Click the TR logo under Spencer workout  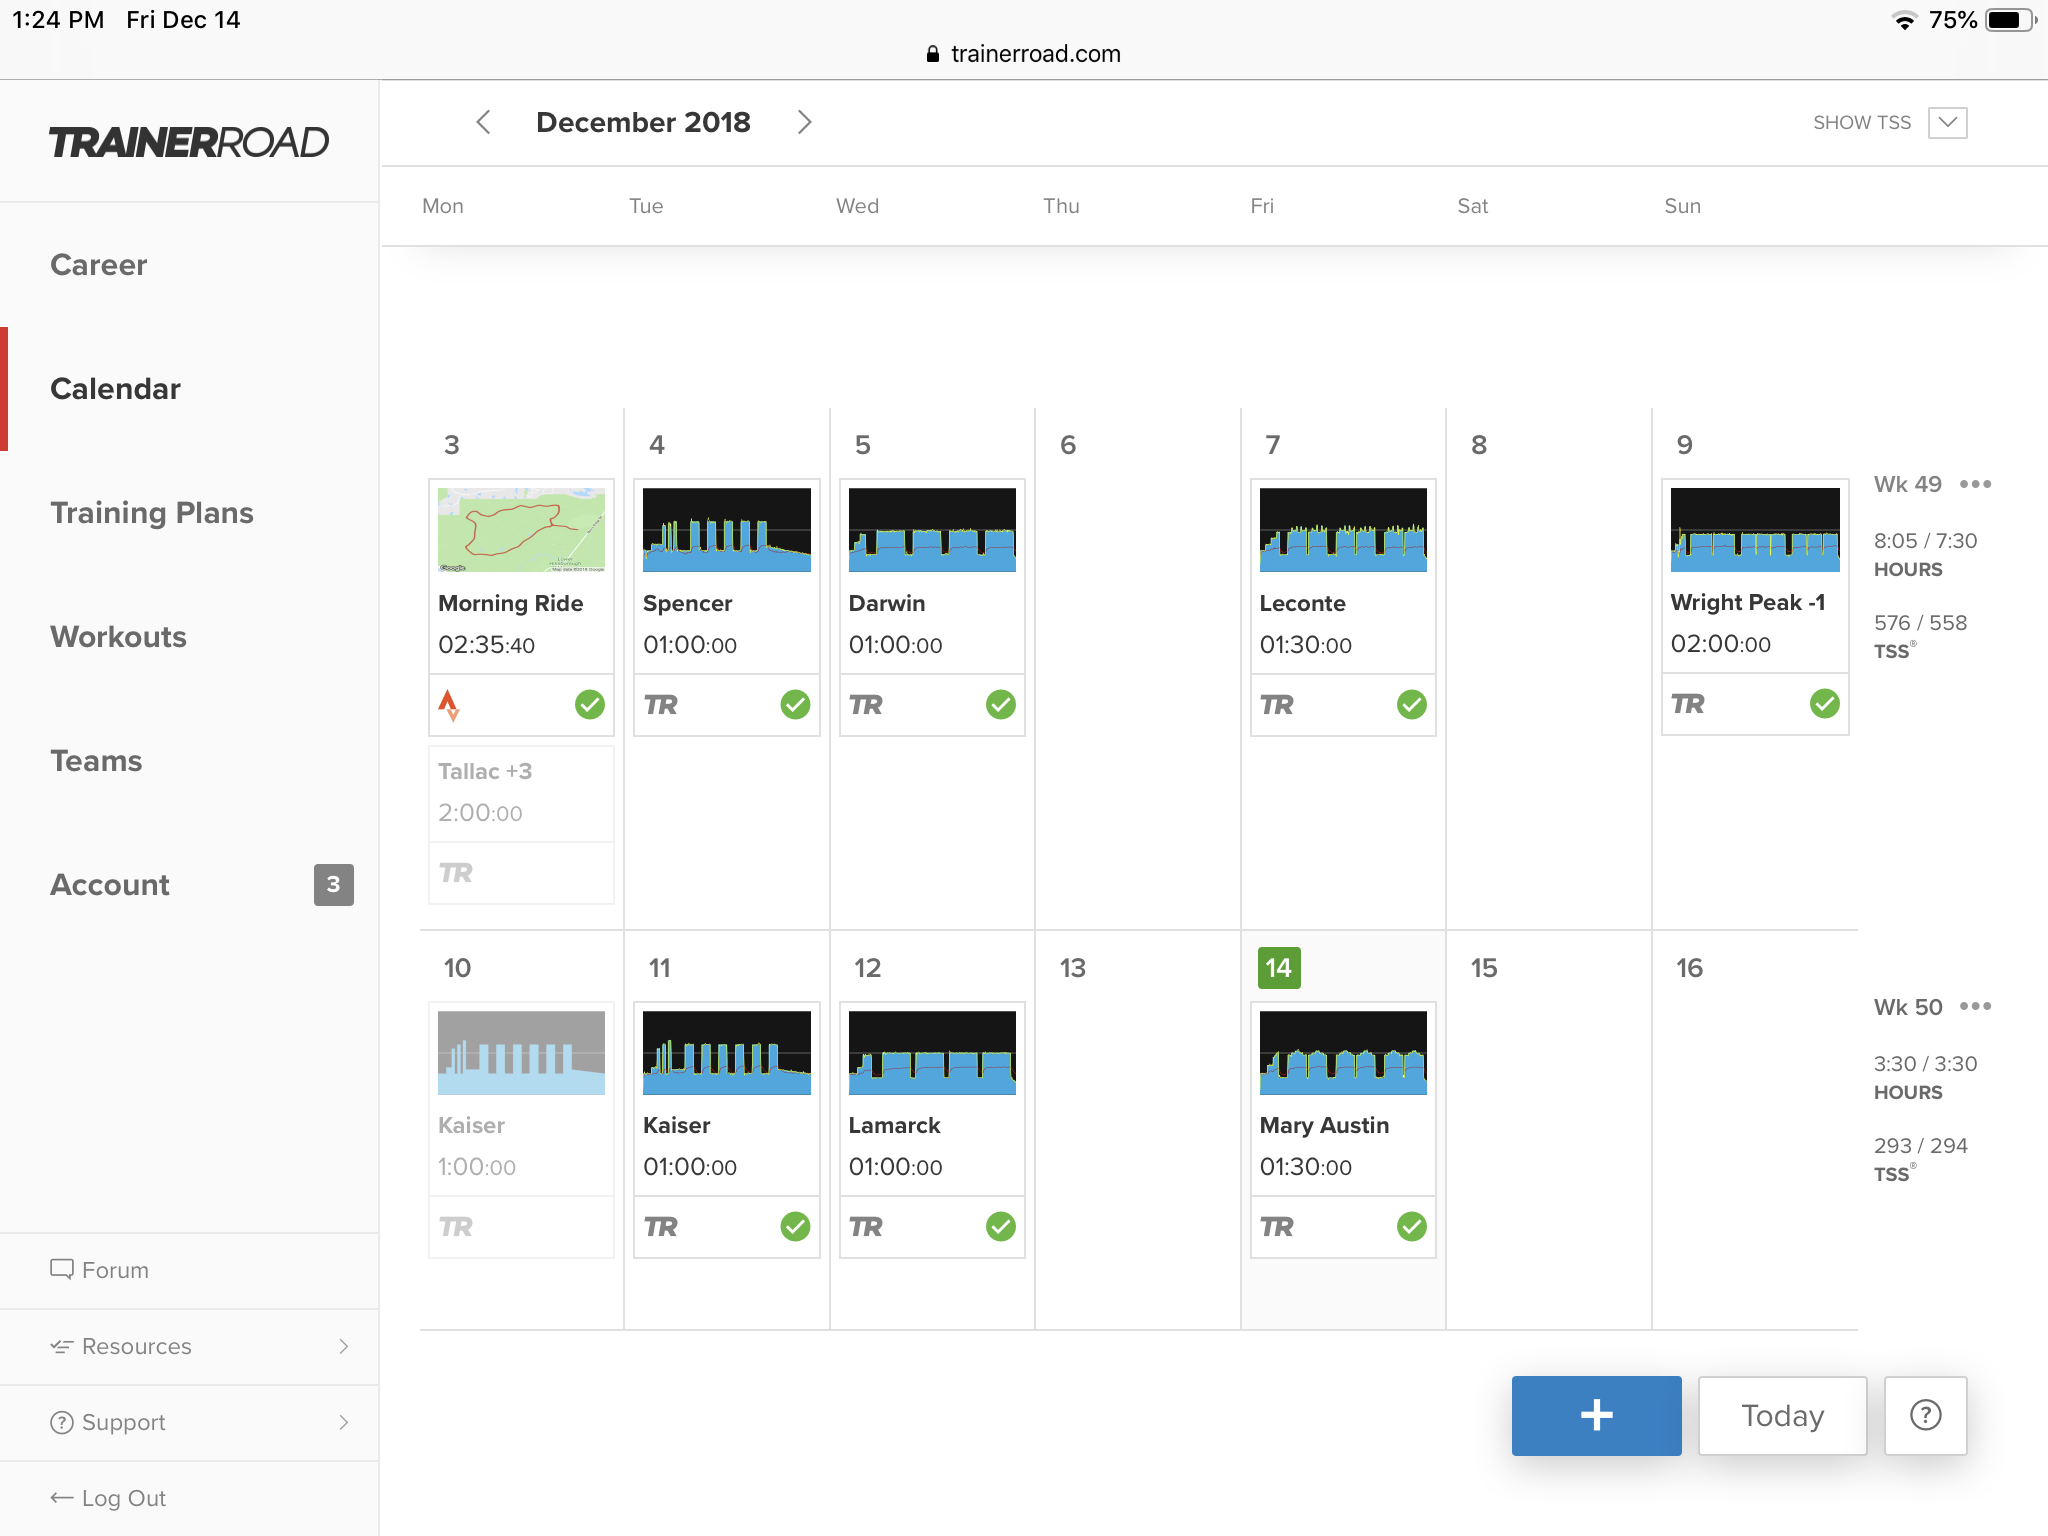click(661, 705)
